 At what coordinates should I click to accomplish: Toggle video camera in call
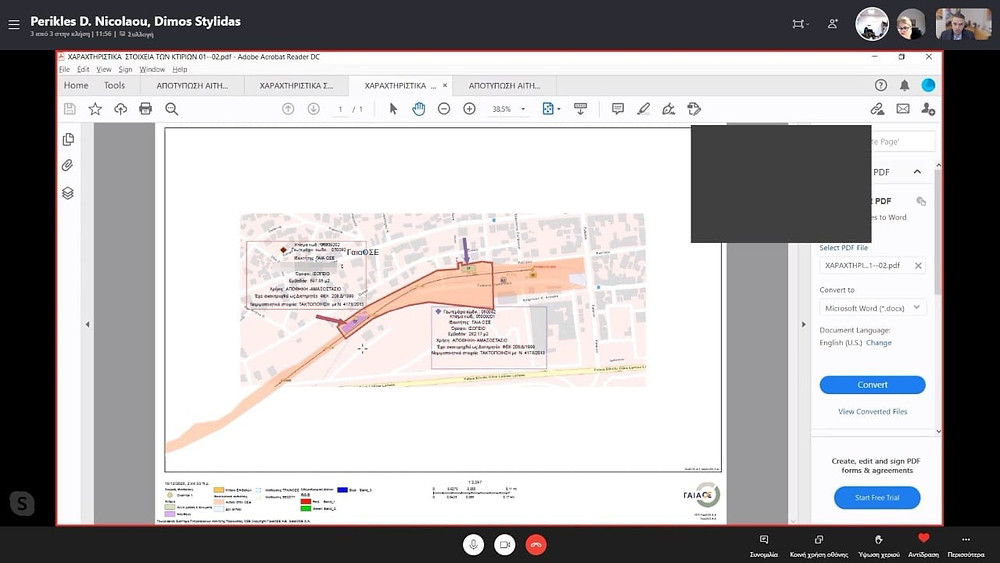(504, 545)
